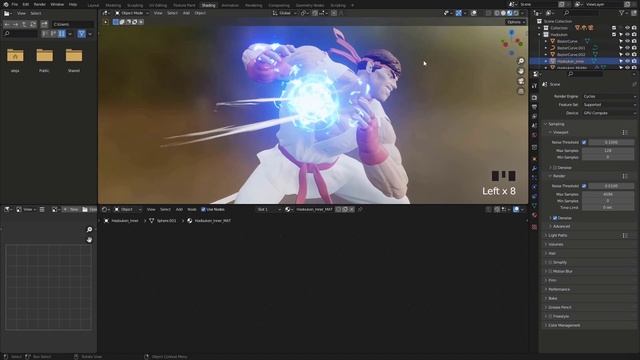Toggle Viewport Noise Threshold checkbox
The width and height of the screenshot is (640, 360).
584,142
